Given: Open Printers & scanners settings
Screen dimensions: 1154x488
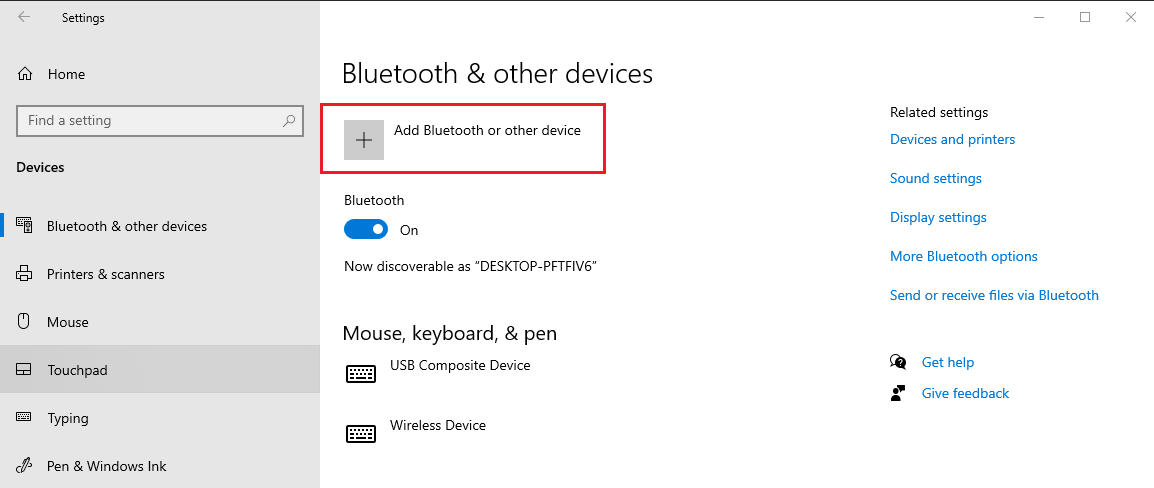Looking at the screenshot, I should 105,274.
